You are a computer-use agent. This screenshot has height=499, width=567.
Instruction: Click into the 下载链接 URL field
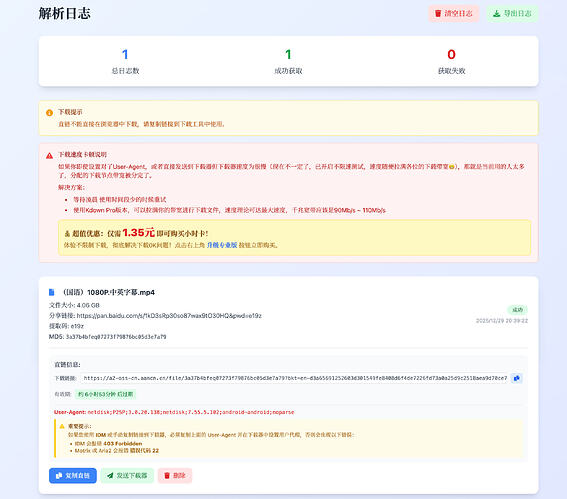tap(294, 378)
